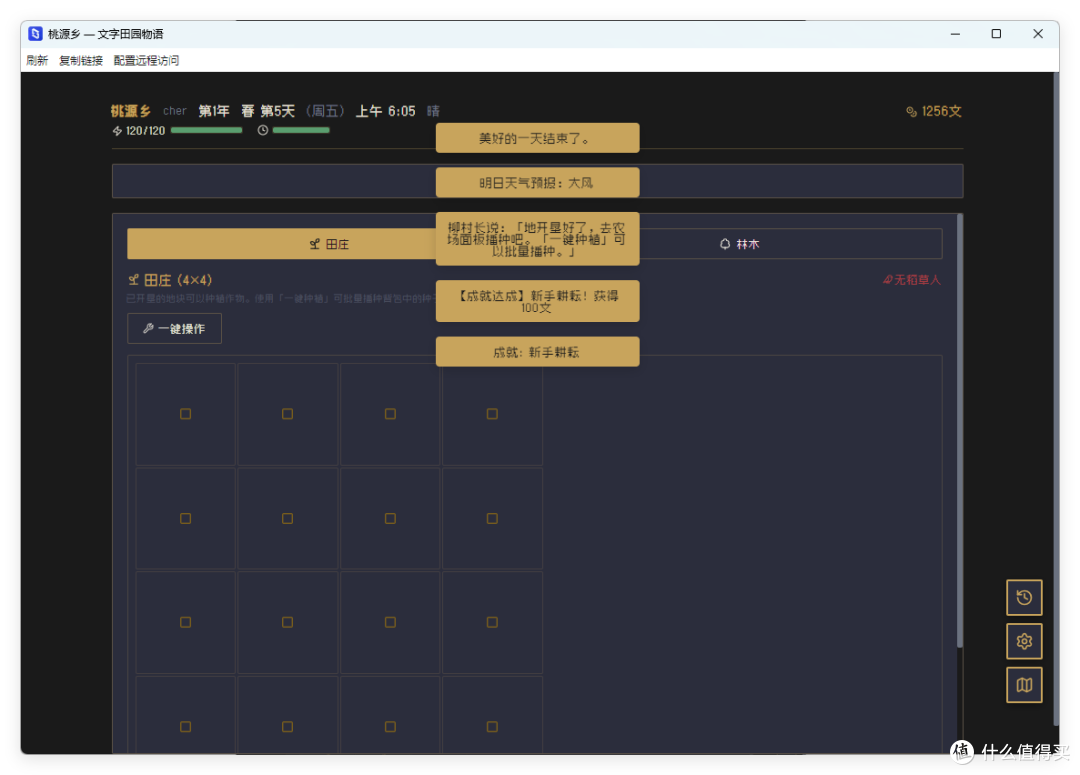Dismiss the 明日天气预报：大风 notification

[x=537, y=183]
